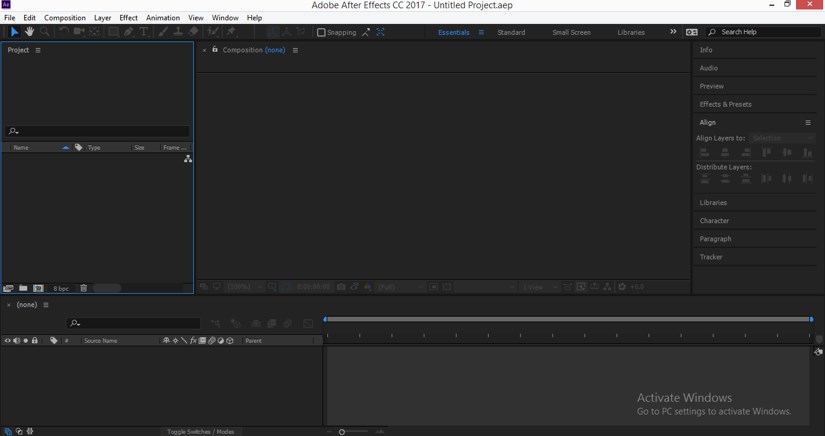Click the Project panel trash icon
This screenshot has width=825, height=436.
(x=83, y=288)
